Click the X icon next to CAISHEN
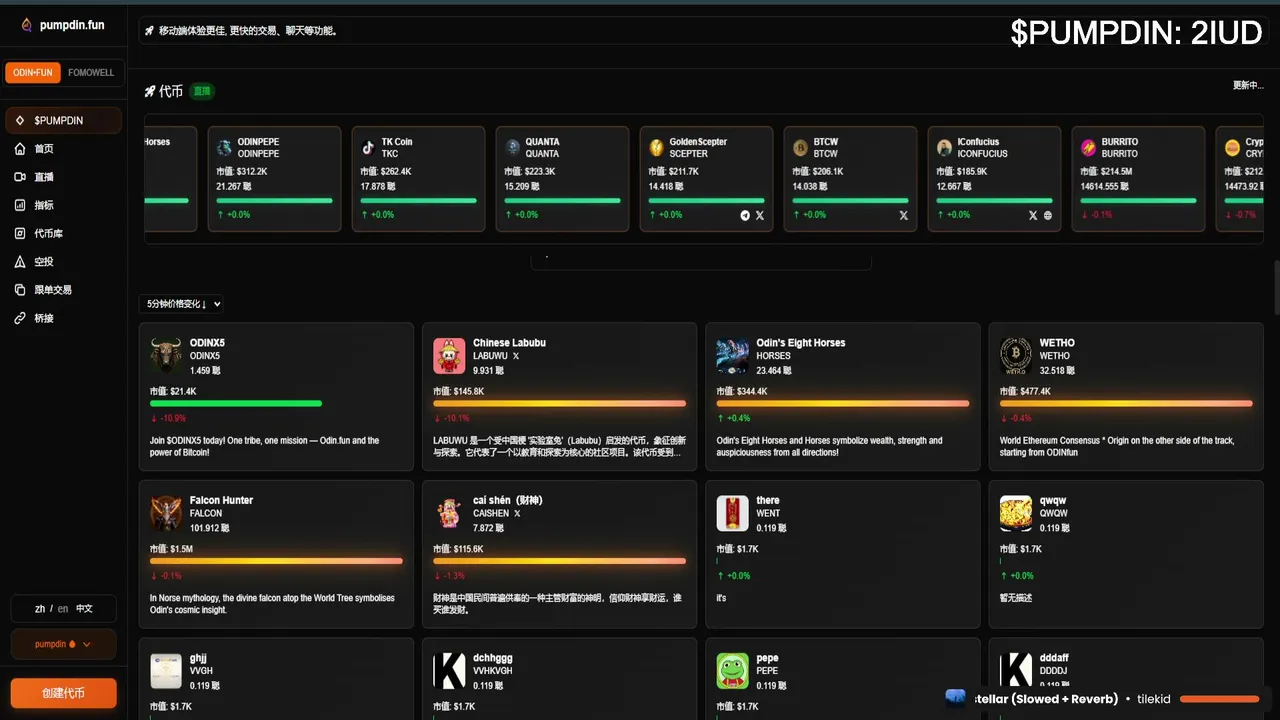Viewport: 1280px width, 720px height. 517,513
